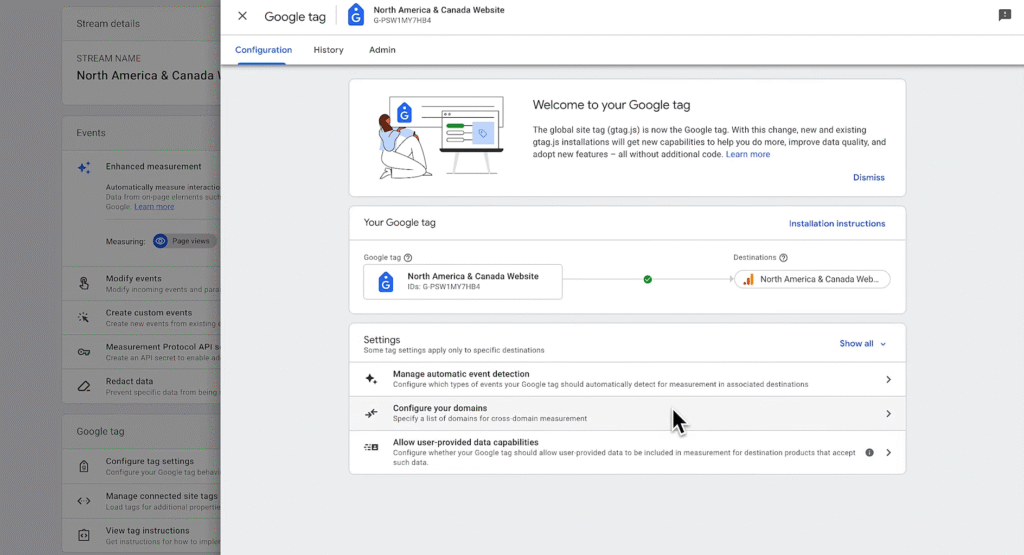Expand chevron for Configure your domains
Image resolution: width=1024 pixels, height=555 pixels.
888,413
